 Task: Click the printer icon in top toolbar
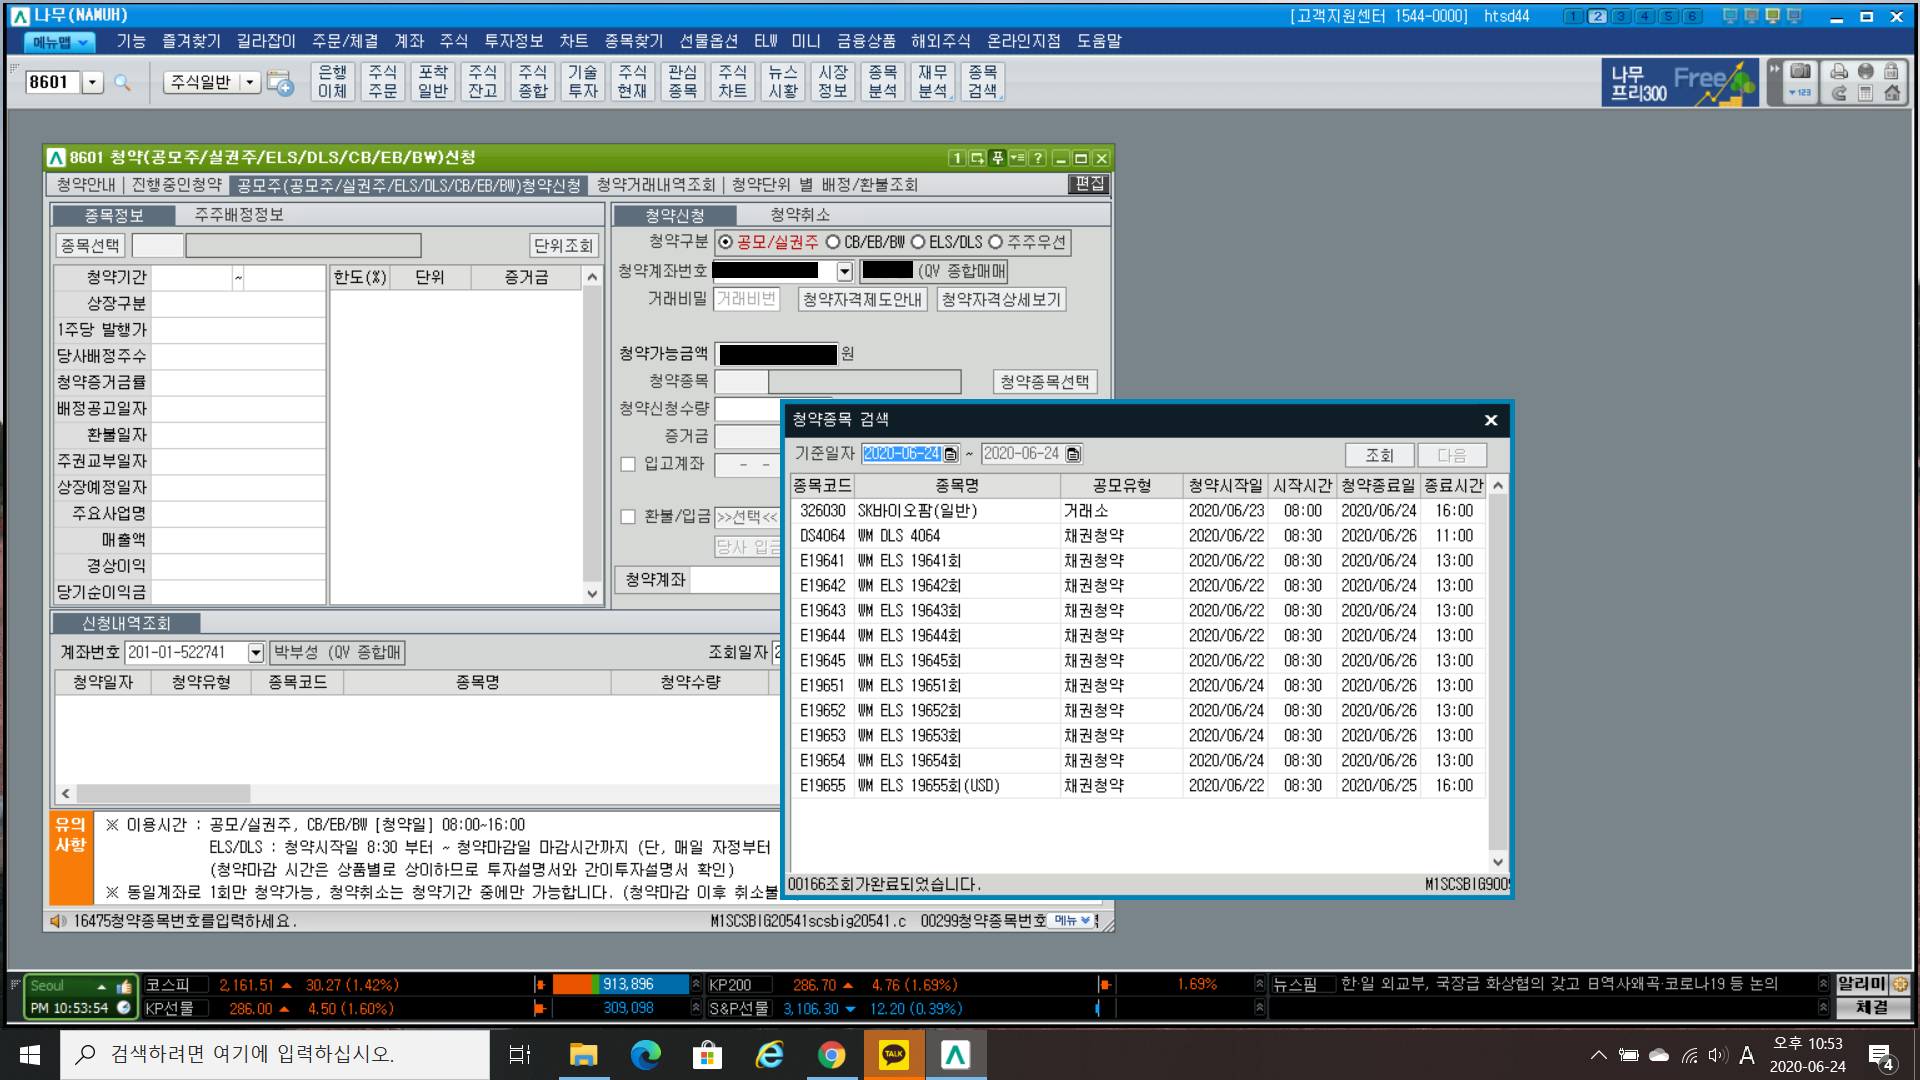(1839, 72)
